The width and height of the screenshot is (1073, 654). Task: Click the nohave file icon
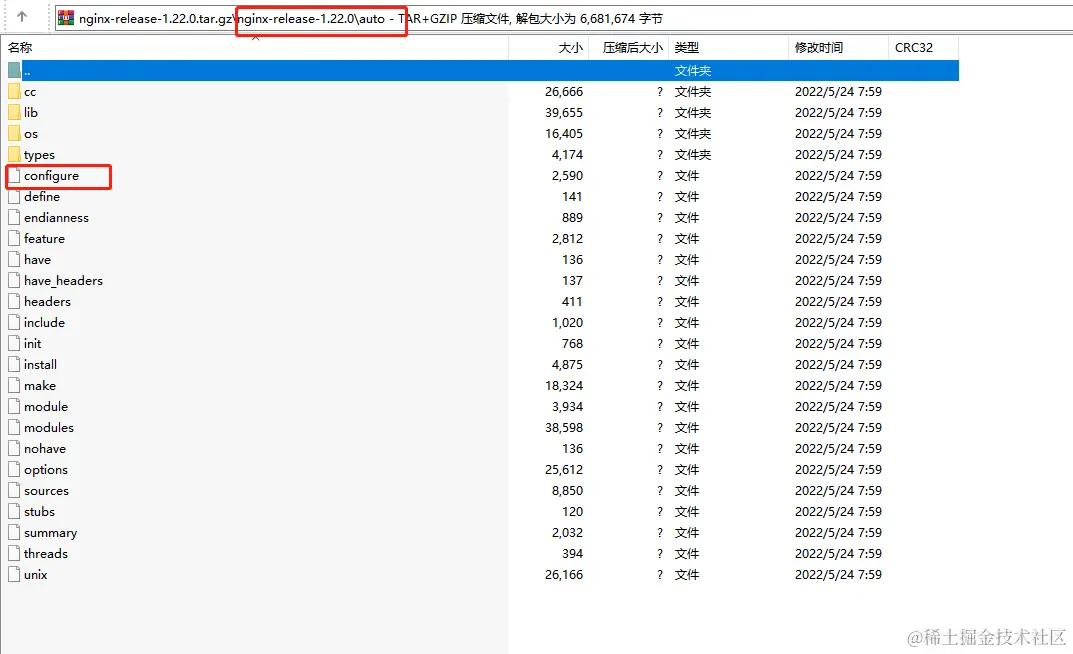[14, 449]
